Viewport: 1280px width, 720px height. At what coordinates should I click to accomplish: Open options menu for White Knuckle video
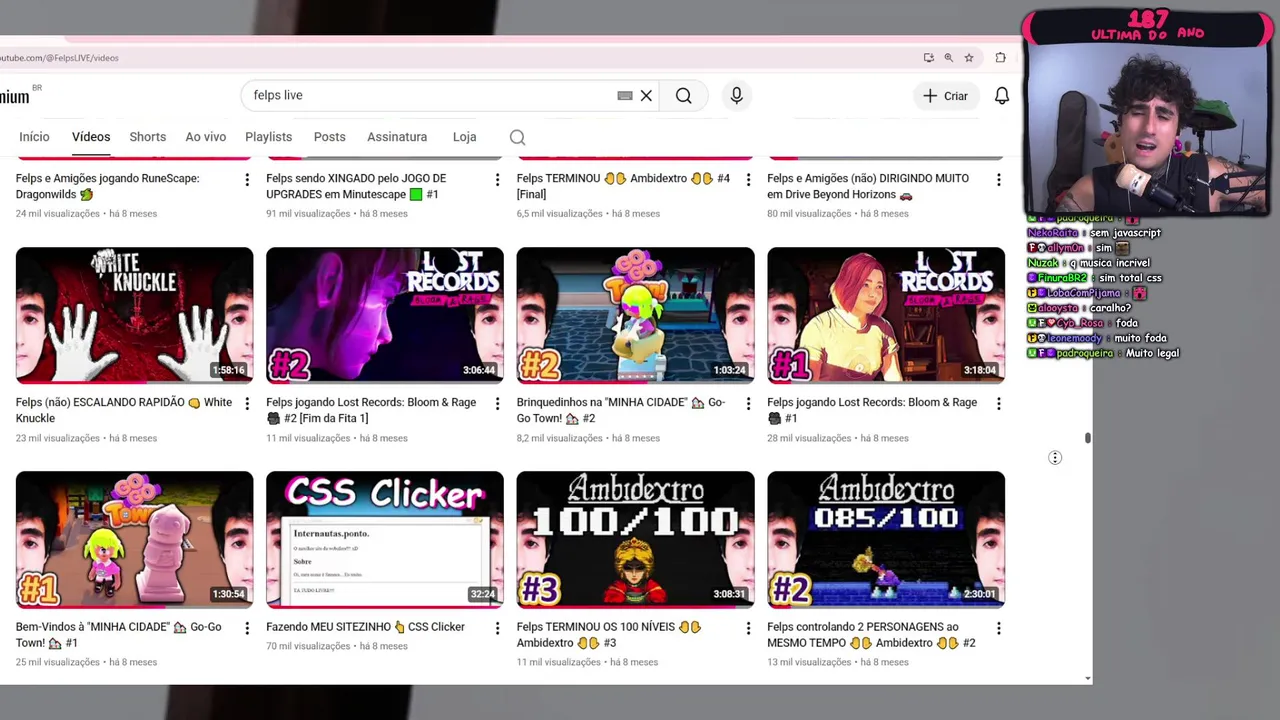click(247, 404)
